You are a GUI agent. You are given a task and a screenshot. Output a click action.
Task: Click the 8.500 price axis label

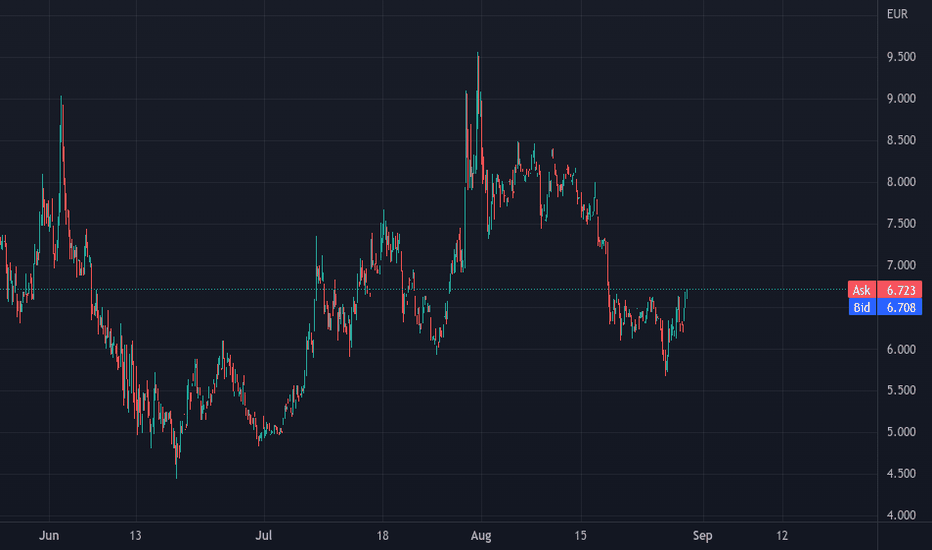(901, 140)
